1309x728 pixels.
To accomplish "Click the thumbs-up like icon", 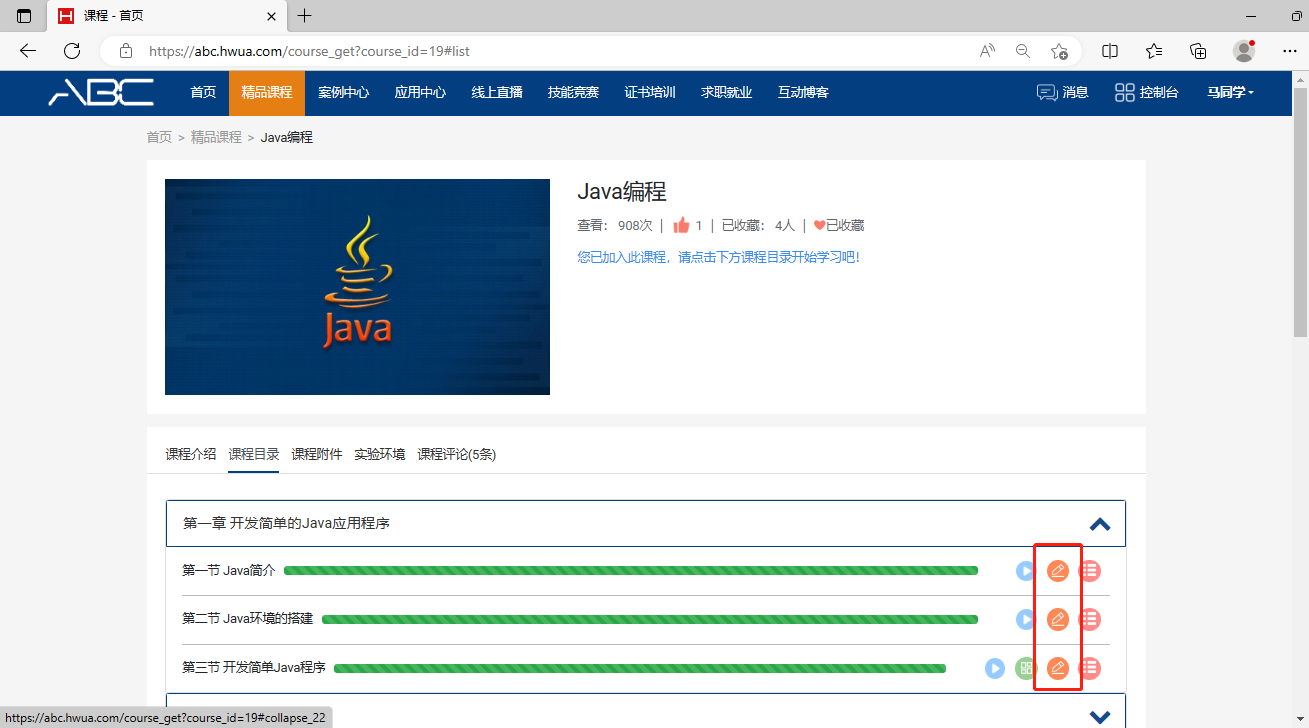I will pos(681,225).
